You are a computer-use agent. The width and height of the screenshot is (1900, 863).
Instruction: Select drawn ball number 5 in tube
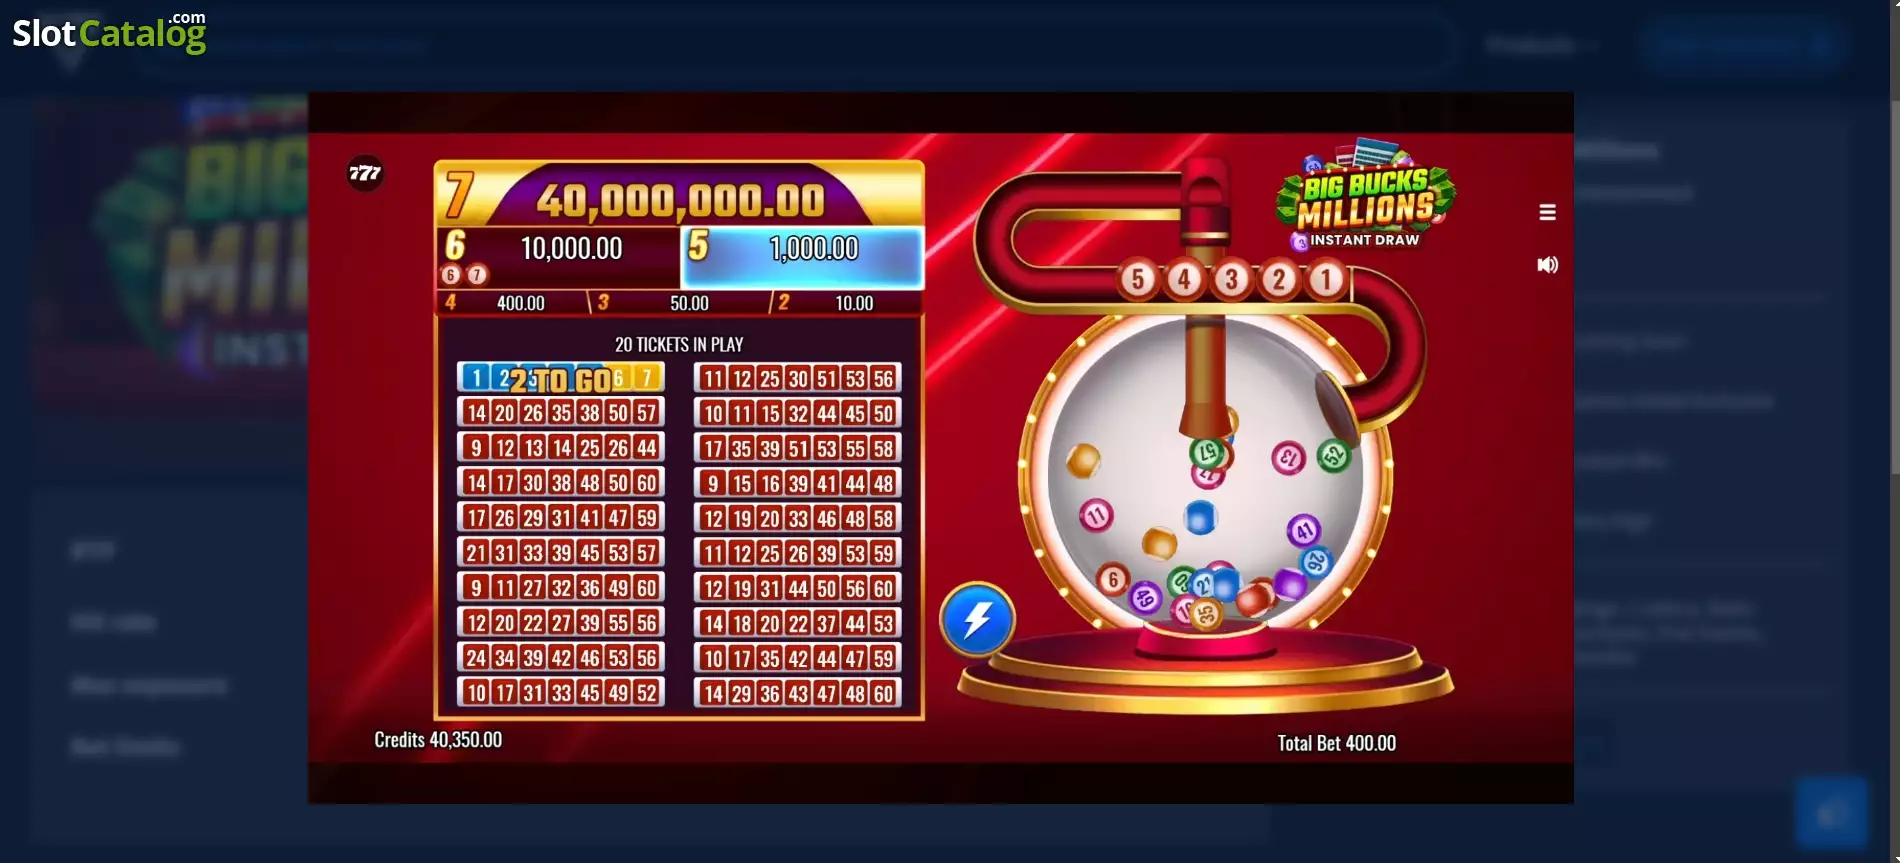point(1137,279)
